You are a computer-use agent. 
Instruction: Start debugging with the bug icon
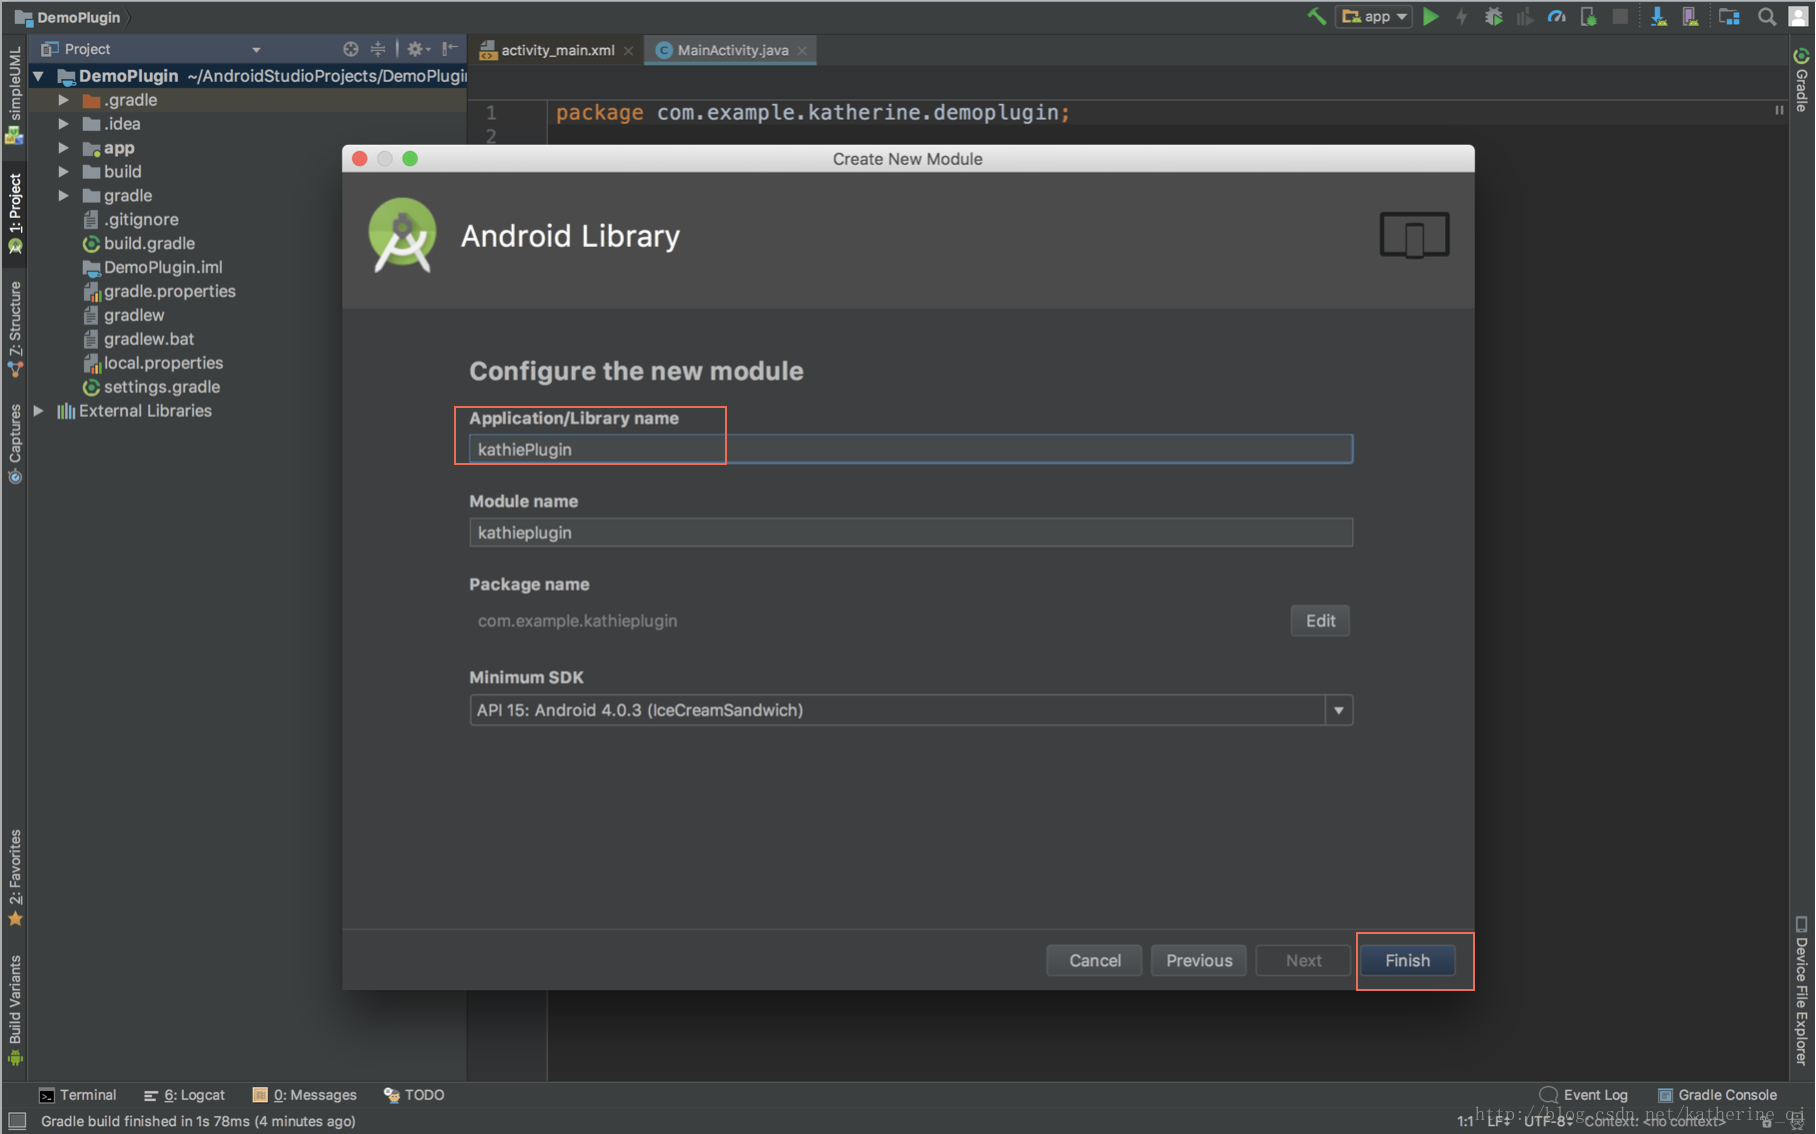tap(1493, 16)
